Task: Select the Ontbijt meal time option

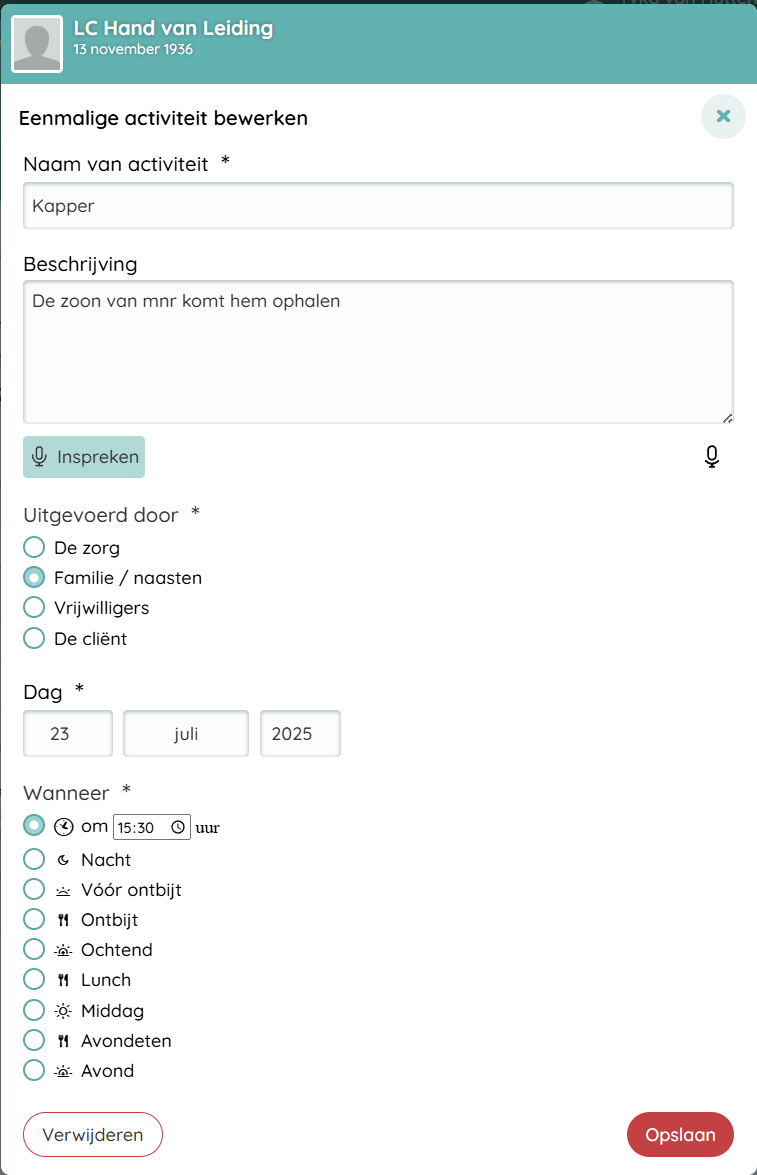Action: tap(34, 919)
